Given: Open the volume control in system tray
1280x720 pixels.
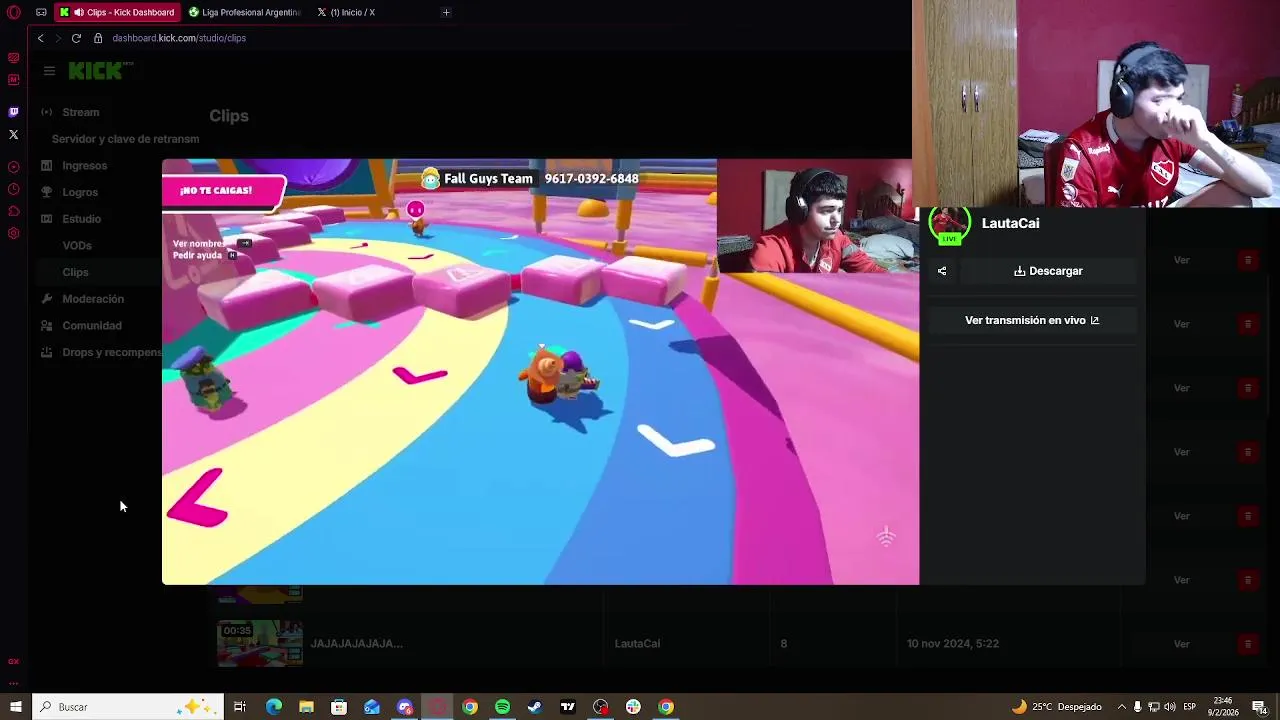Looking at the screenshot, I should click(1169, 707).
